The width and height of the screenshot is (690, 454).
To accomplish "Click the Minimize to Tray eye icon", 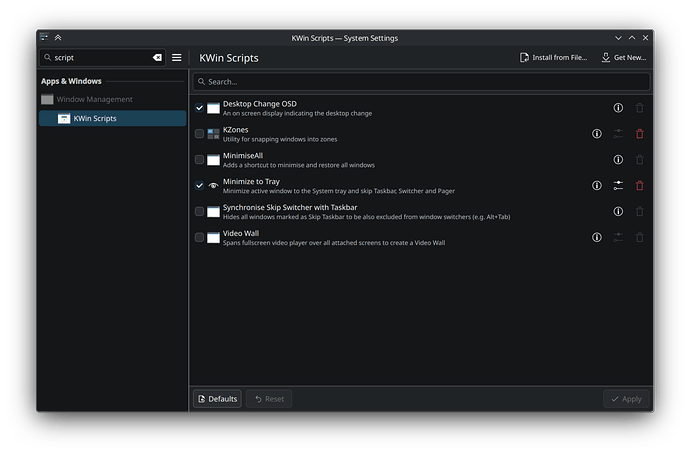I will pyautogui.click(x=213, y=186).
